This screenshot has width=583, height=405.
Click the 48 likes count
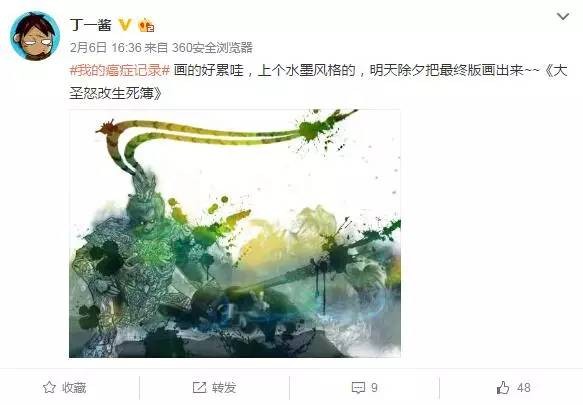tap(524, 388)
